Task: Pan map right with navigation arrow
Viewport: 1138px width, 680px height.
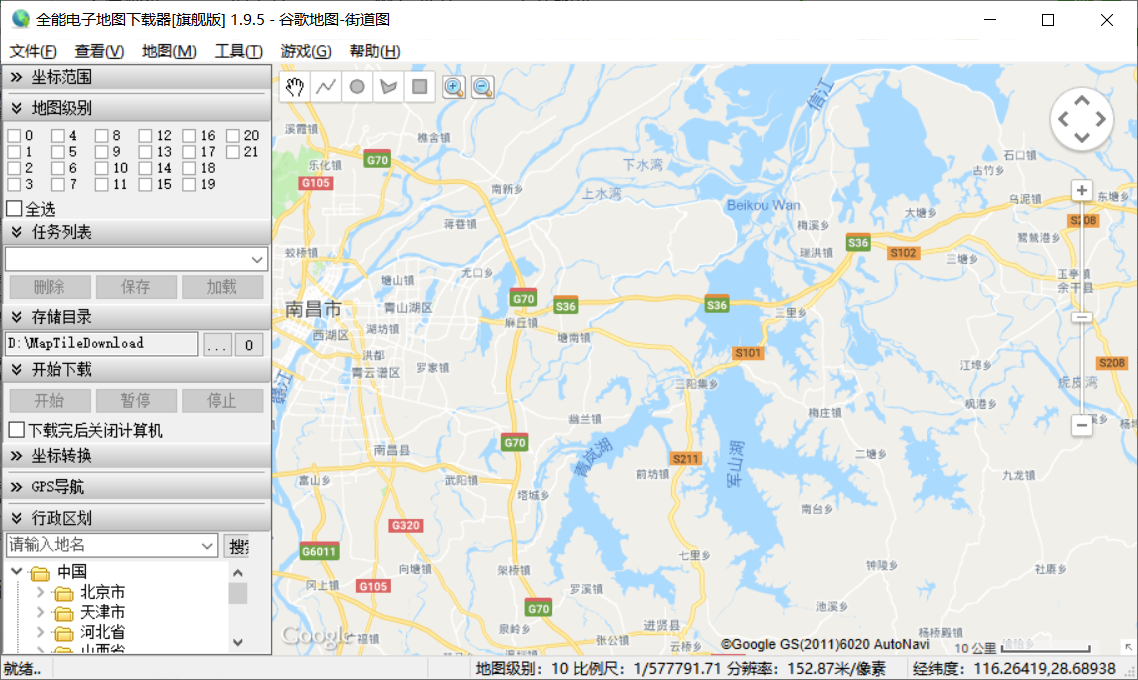Action: (1100, 119)
